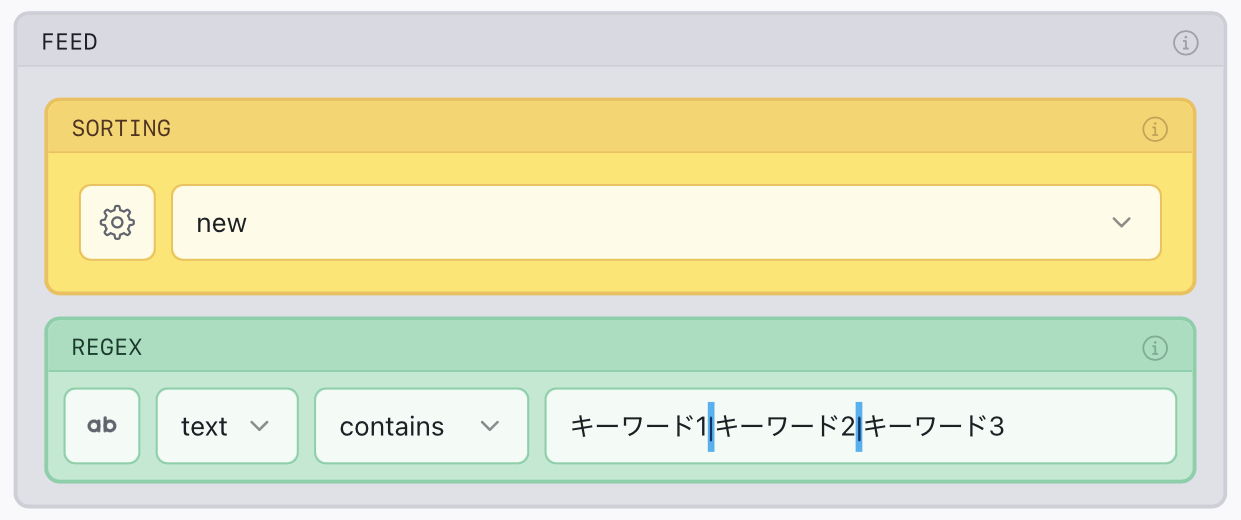
Task: Click the FEED block info icon
Action: pyautogui.click(x=1185, y=43)
